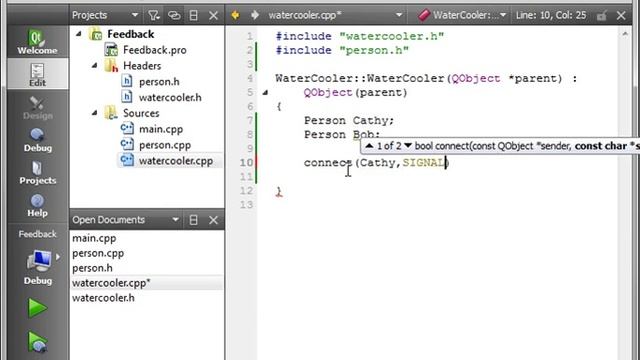
Task: Click the QObject(parent) initializer text
Action: click(356, 92)
